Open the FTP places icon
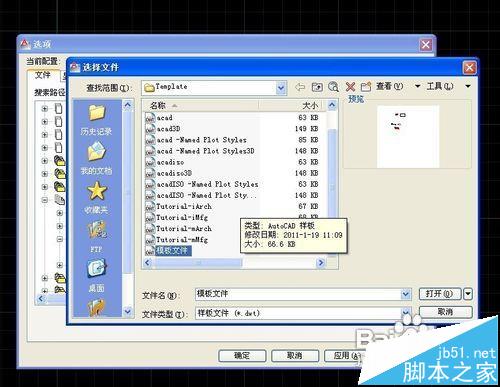 point(97,231)
